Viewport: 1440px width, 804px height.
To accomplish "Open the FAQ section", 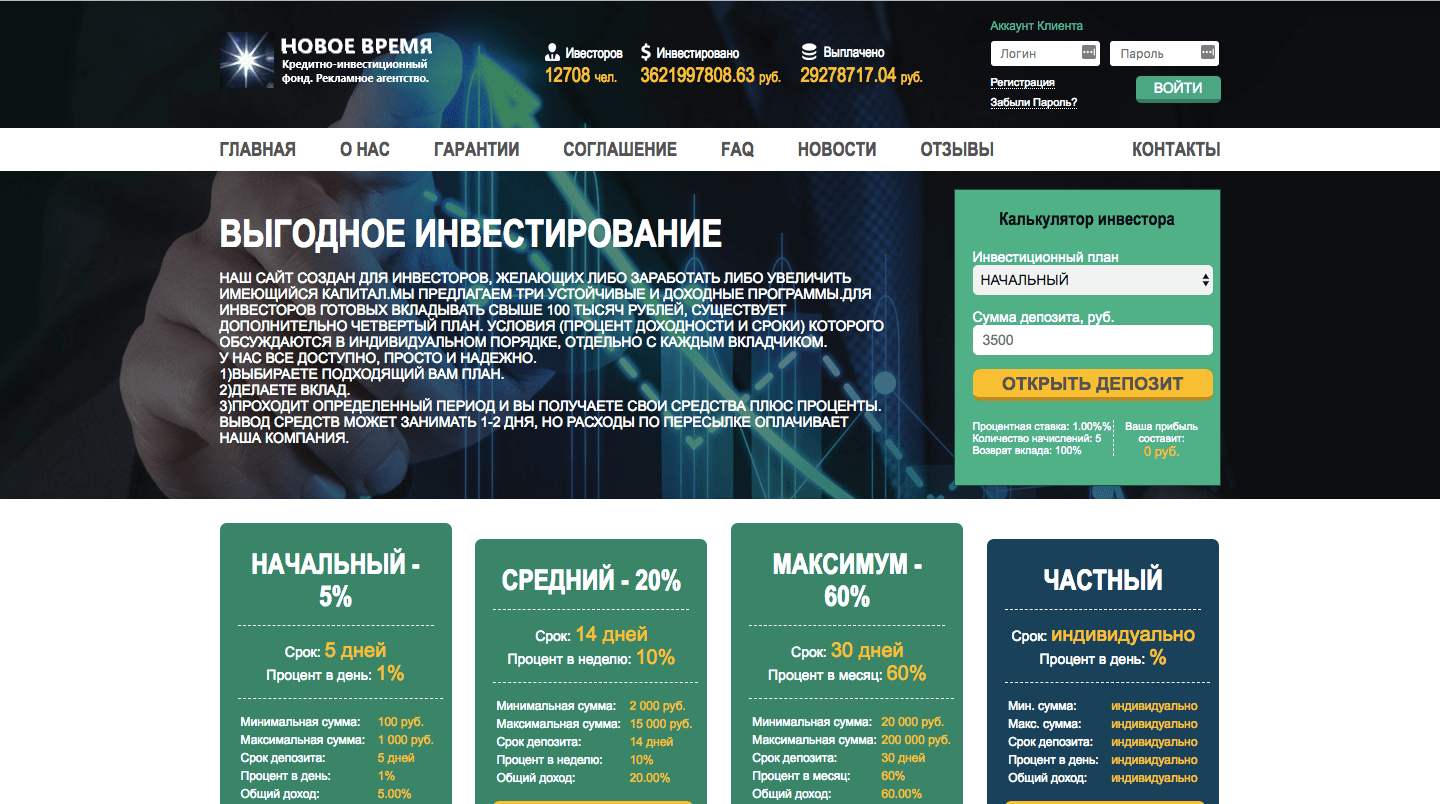I will pos(737,150).
